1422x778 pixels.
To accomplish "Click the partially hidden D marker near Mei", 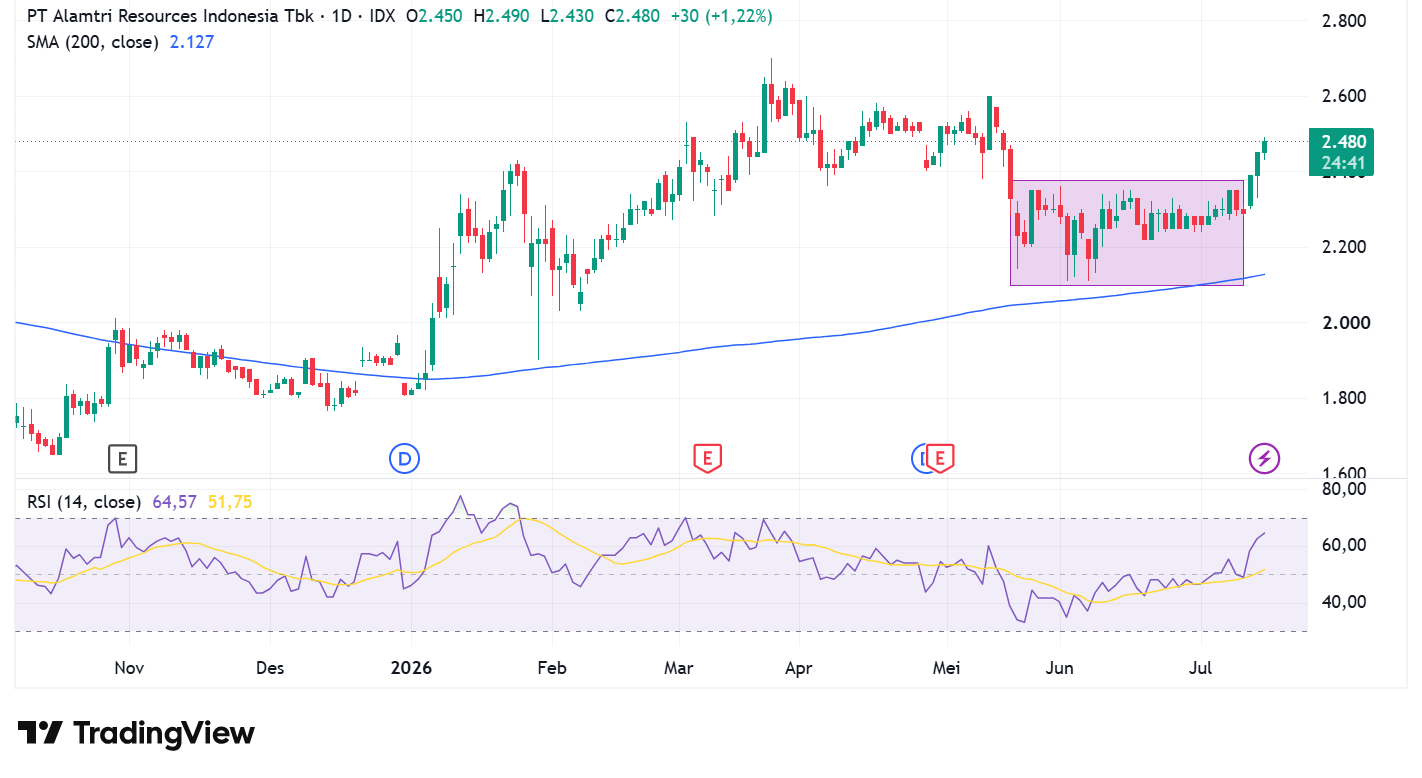I will (919, 459).
